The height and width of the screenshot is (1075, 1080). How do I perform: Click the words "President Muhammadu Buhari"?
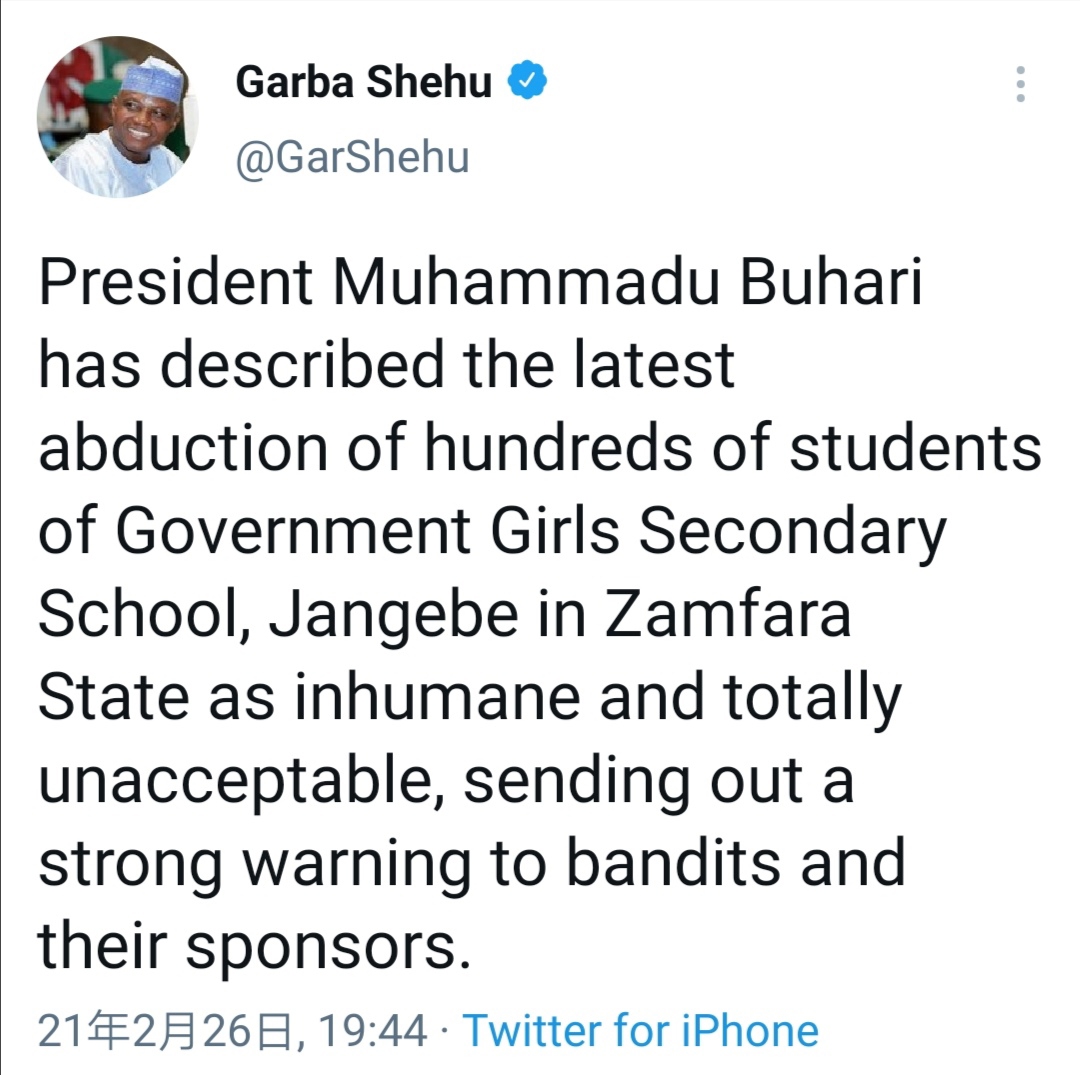(x=480, y=284)
